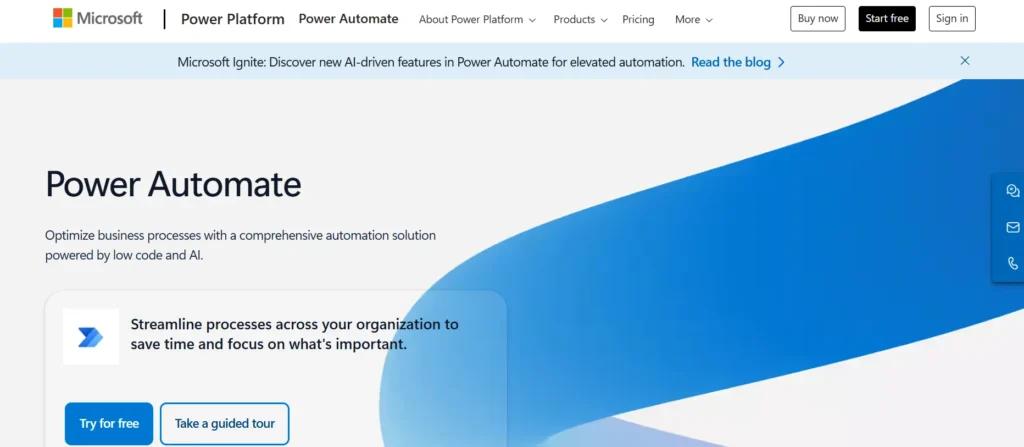Click the email envelope icon in side panel
The image size is (1024, 447).
(x=1012, y=227)
